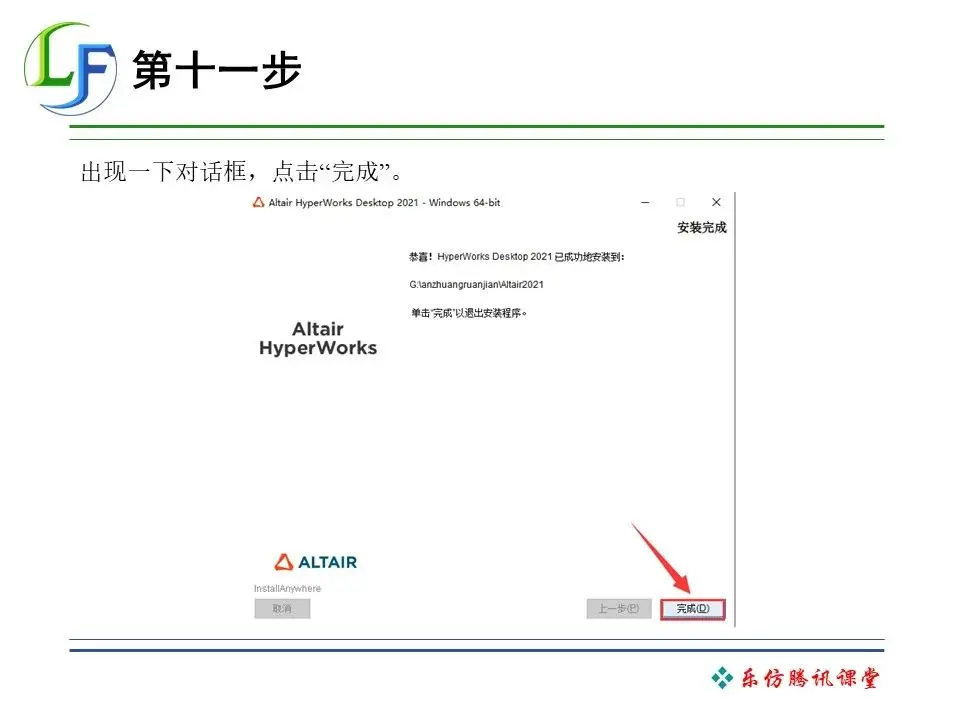Click the Altair triangle icon in title bar

pyautogui.click(x=259, y=202)
